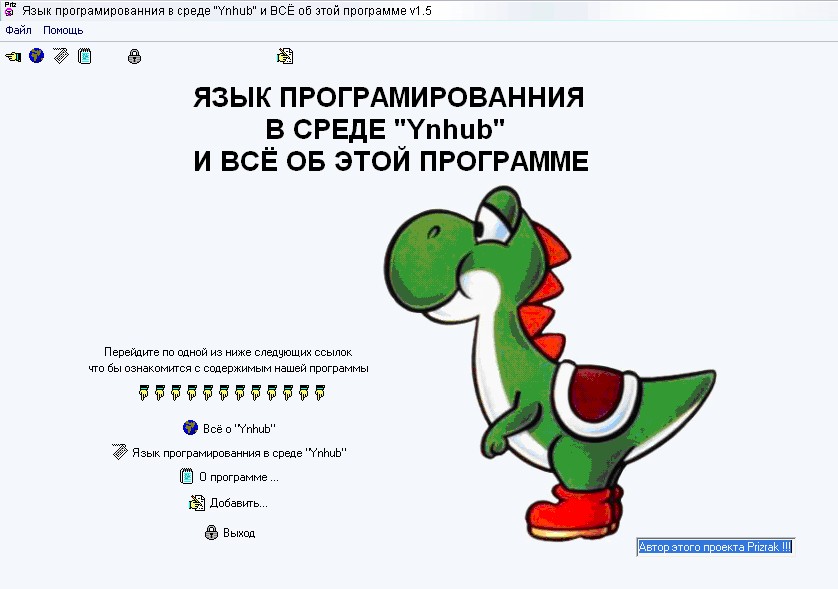Click the heading line ЯЗЫК ПРОГРАМИРОВАННИЯ
The width and height of the screenshot is (838, 589).
coord(389,97)
